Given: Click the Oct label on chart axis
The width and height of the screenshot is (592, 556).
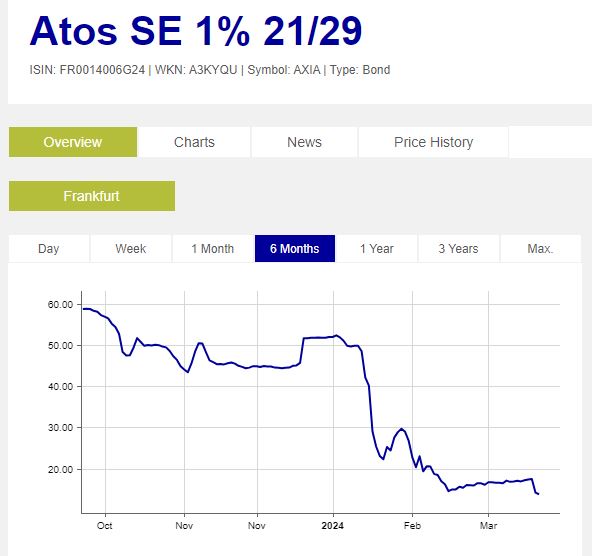Looking at the screenshot, I should (105, 525).
